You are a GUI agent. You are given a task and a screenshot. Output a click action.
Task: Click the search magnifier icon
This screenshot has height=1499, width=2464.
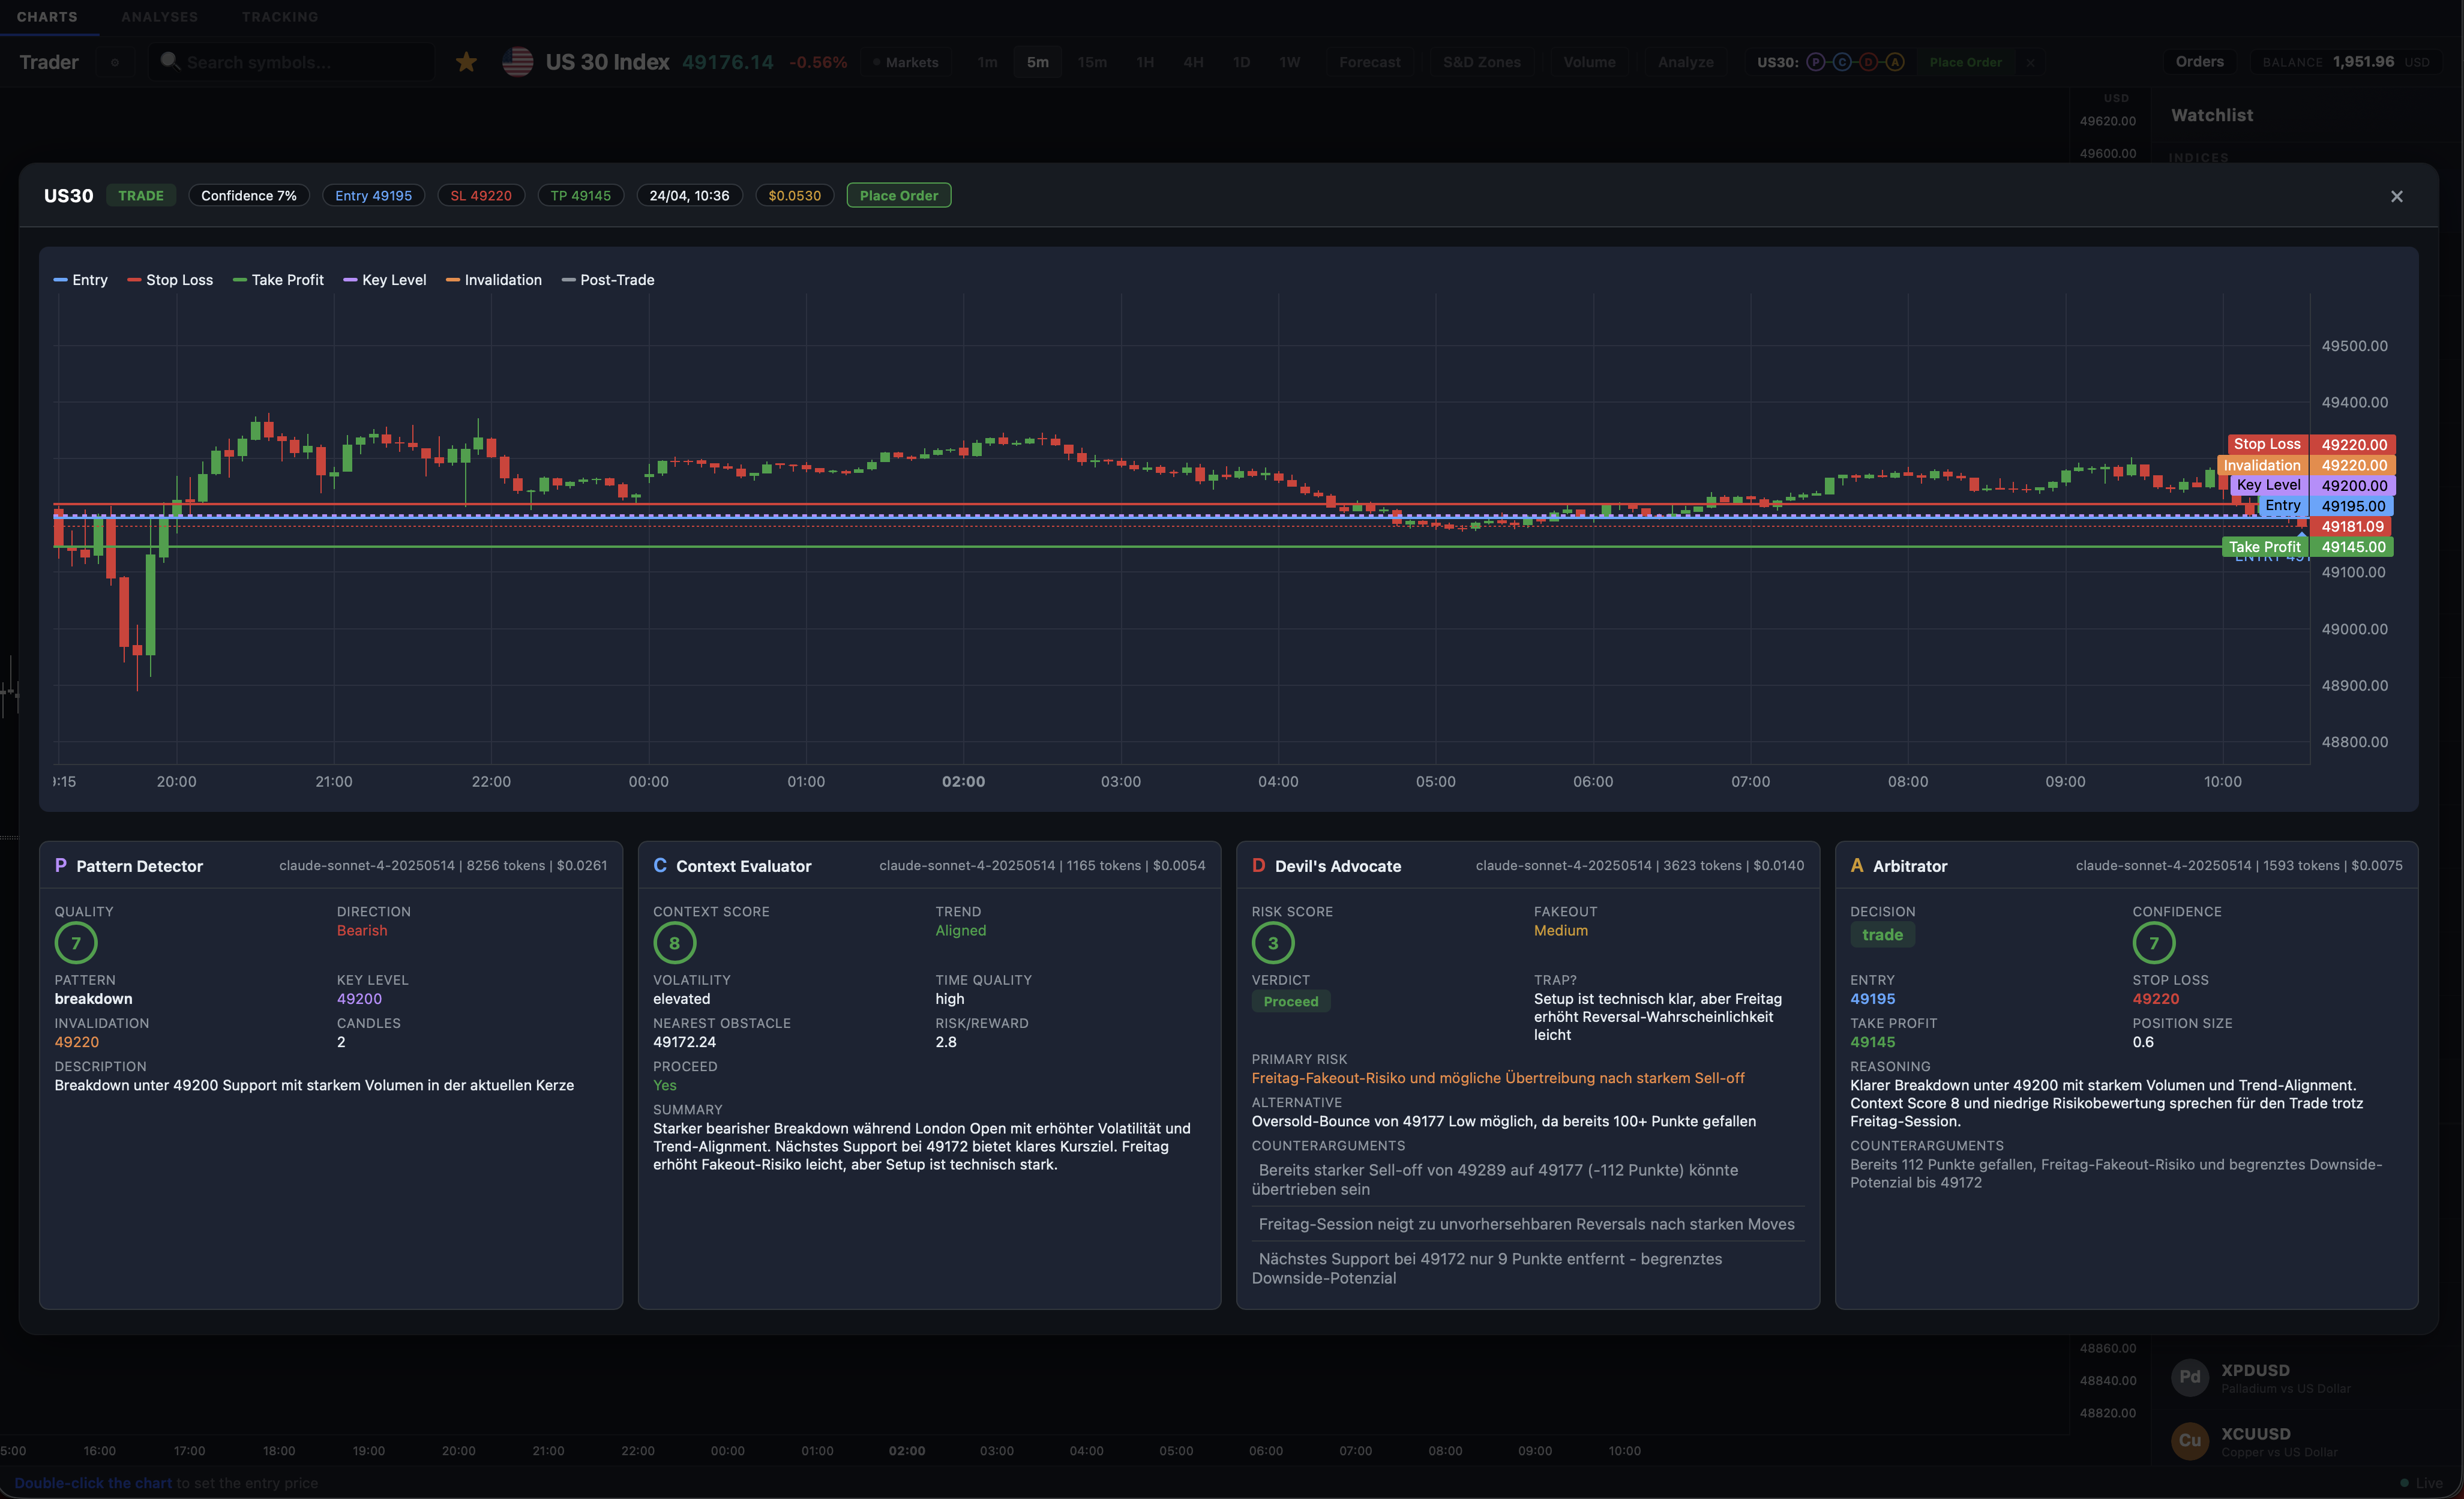(170, 61)
